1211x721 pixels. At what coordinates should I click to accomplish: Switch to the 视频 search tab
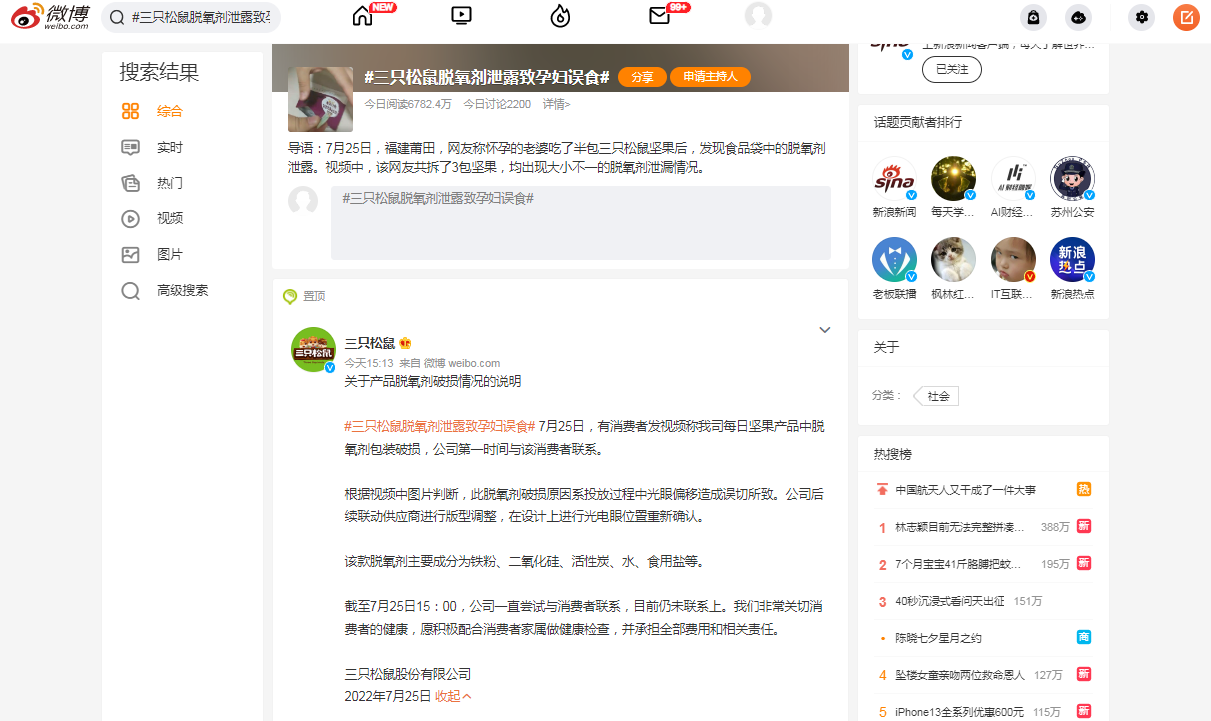[x=170, y=218]
